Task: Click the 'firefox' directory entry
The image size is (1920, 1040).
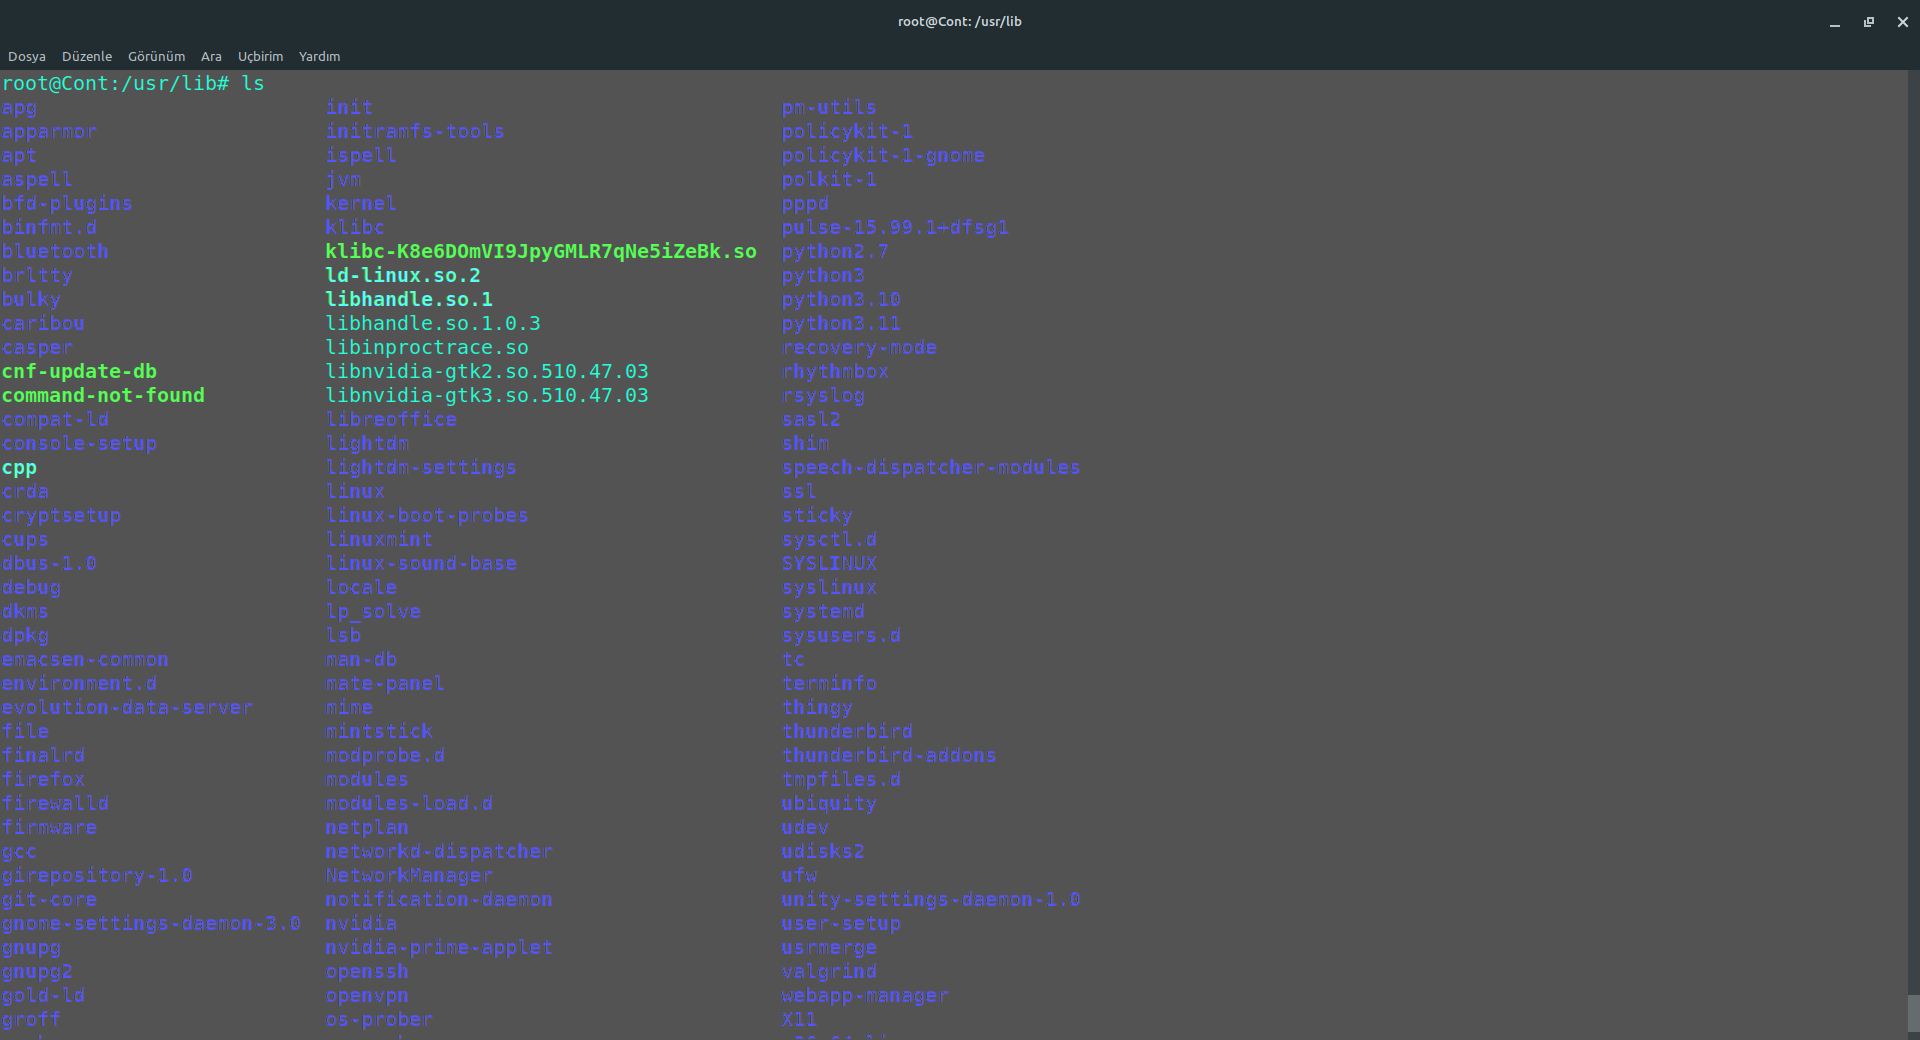Action: click(x=43, y=780)
